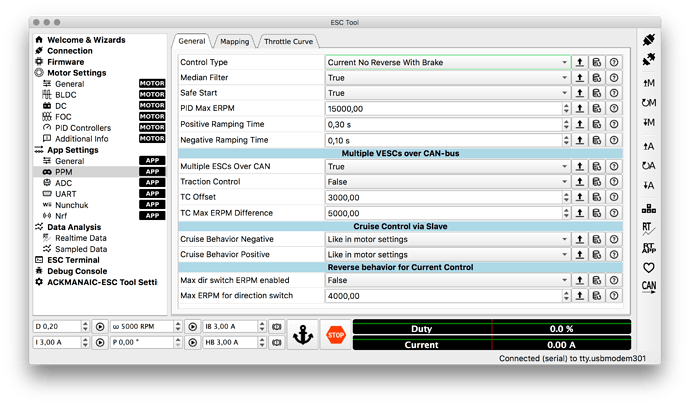This screenshot has height=406, width=690.
Task: Click the PID Max ERPM value field
Action: [x=444, y=109]
